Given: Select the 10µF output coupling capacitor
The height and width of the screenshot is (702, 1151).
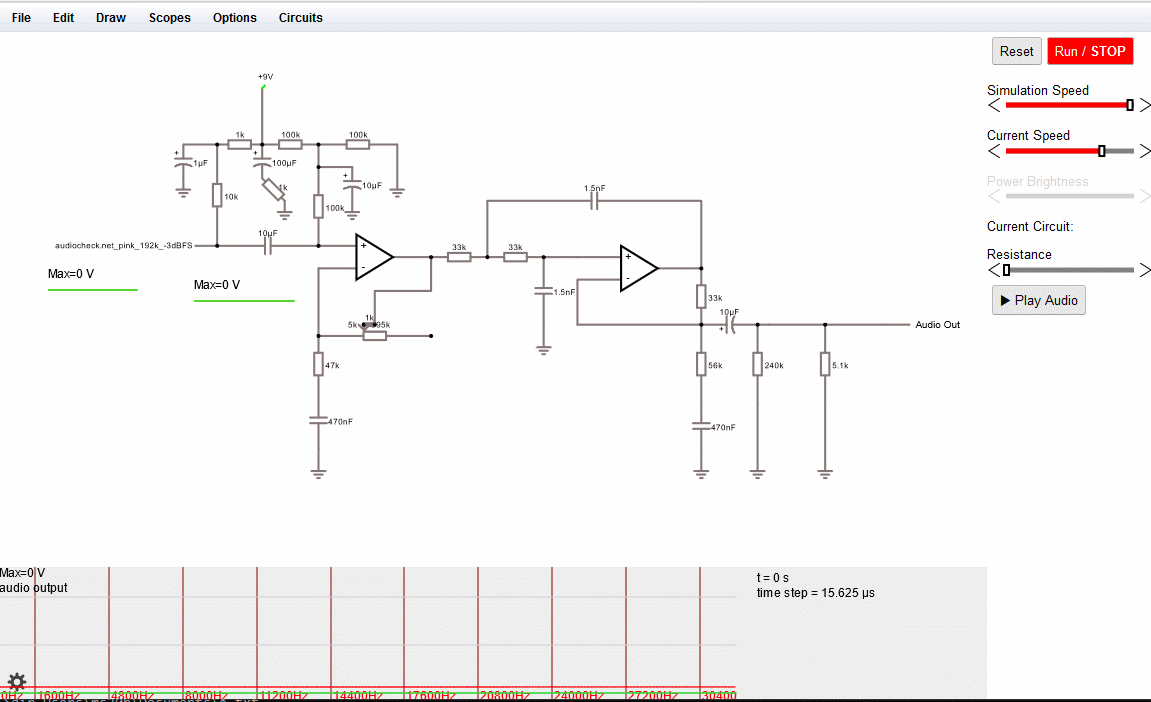Looking at the screenshot, I should tap(729, 324).
